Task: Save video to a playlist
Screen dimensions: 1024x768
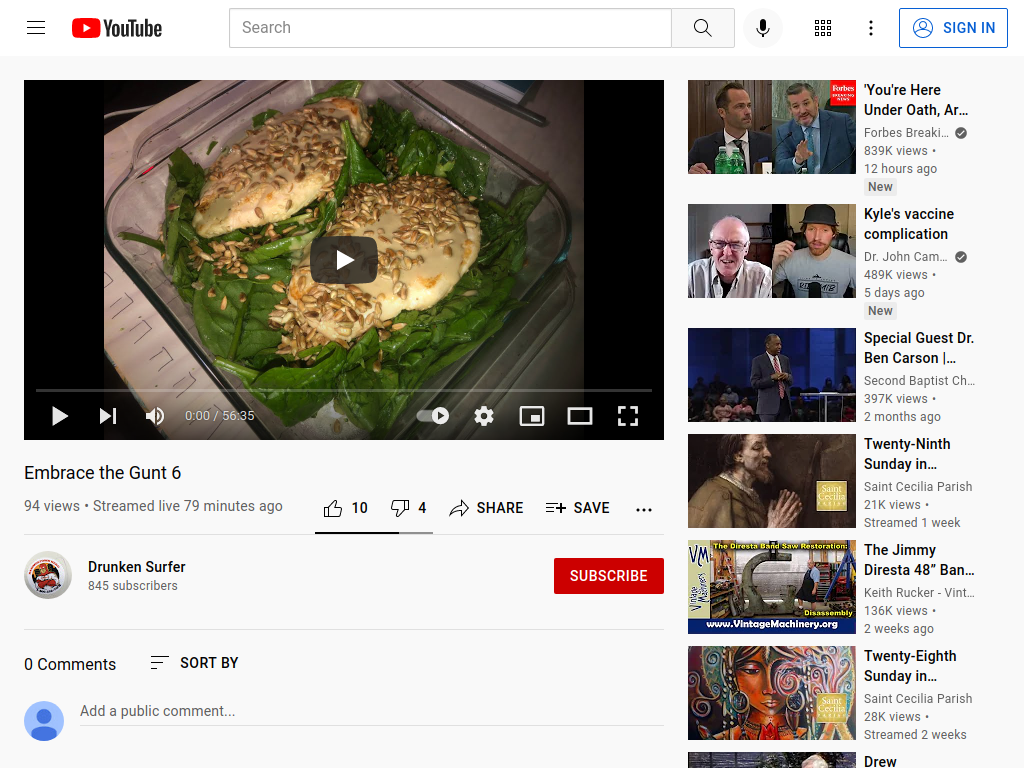Action: 577,508
